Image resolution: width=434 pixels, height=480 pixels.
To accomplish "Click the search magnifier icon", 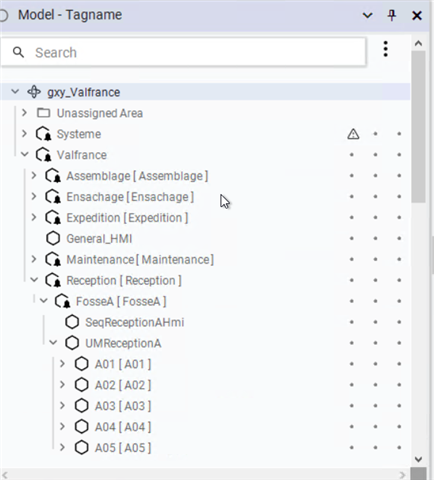I will tap(18, 52).
